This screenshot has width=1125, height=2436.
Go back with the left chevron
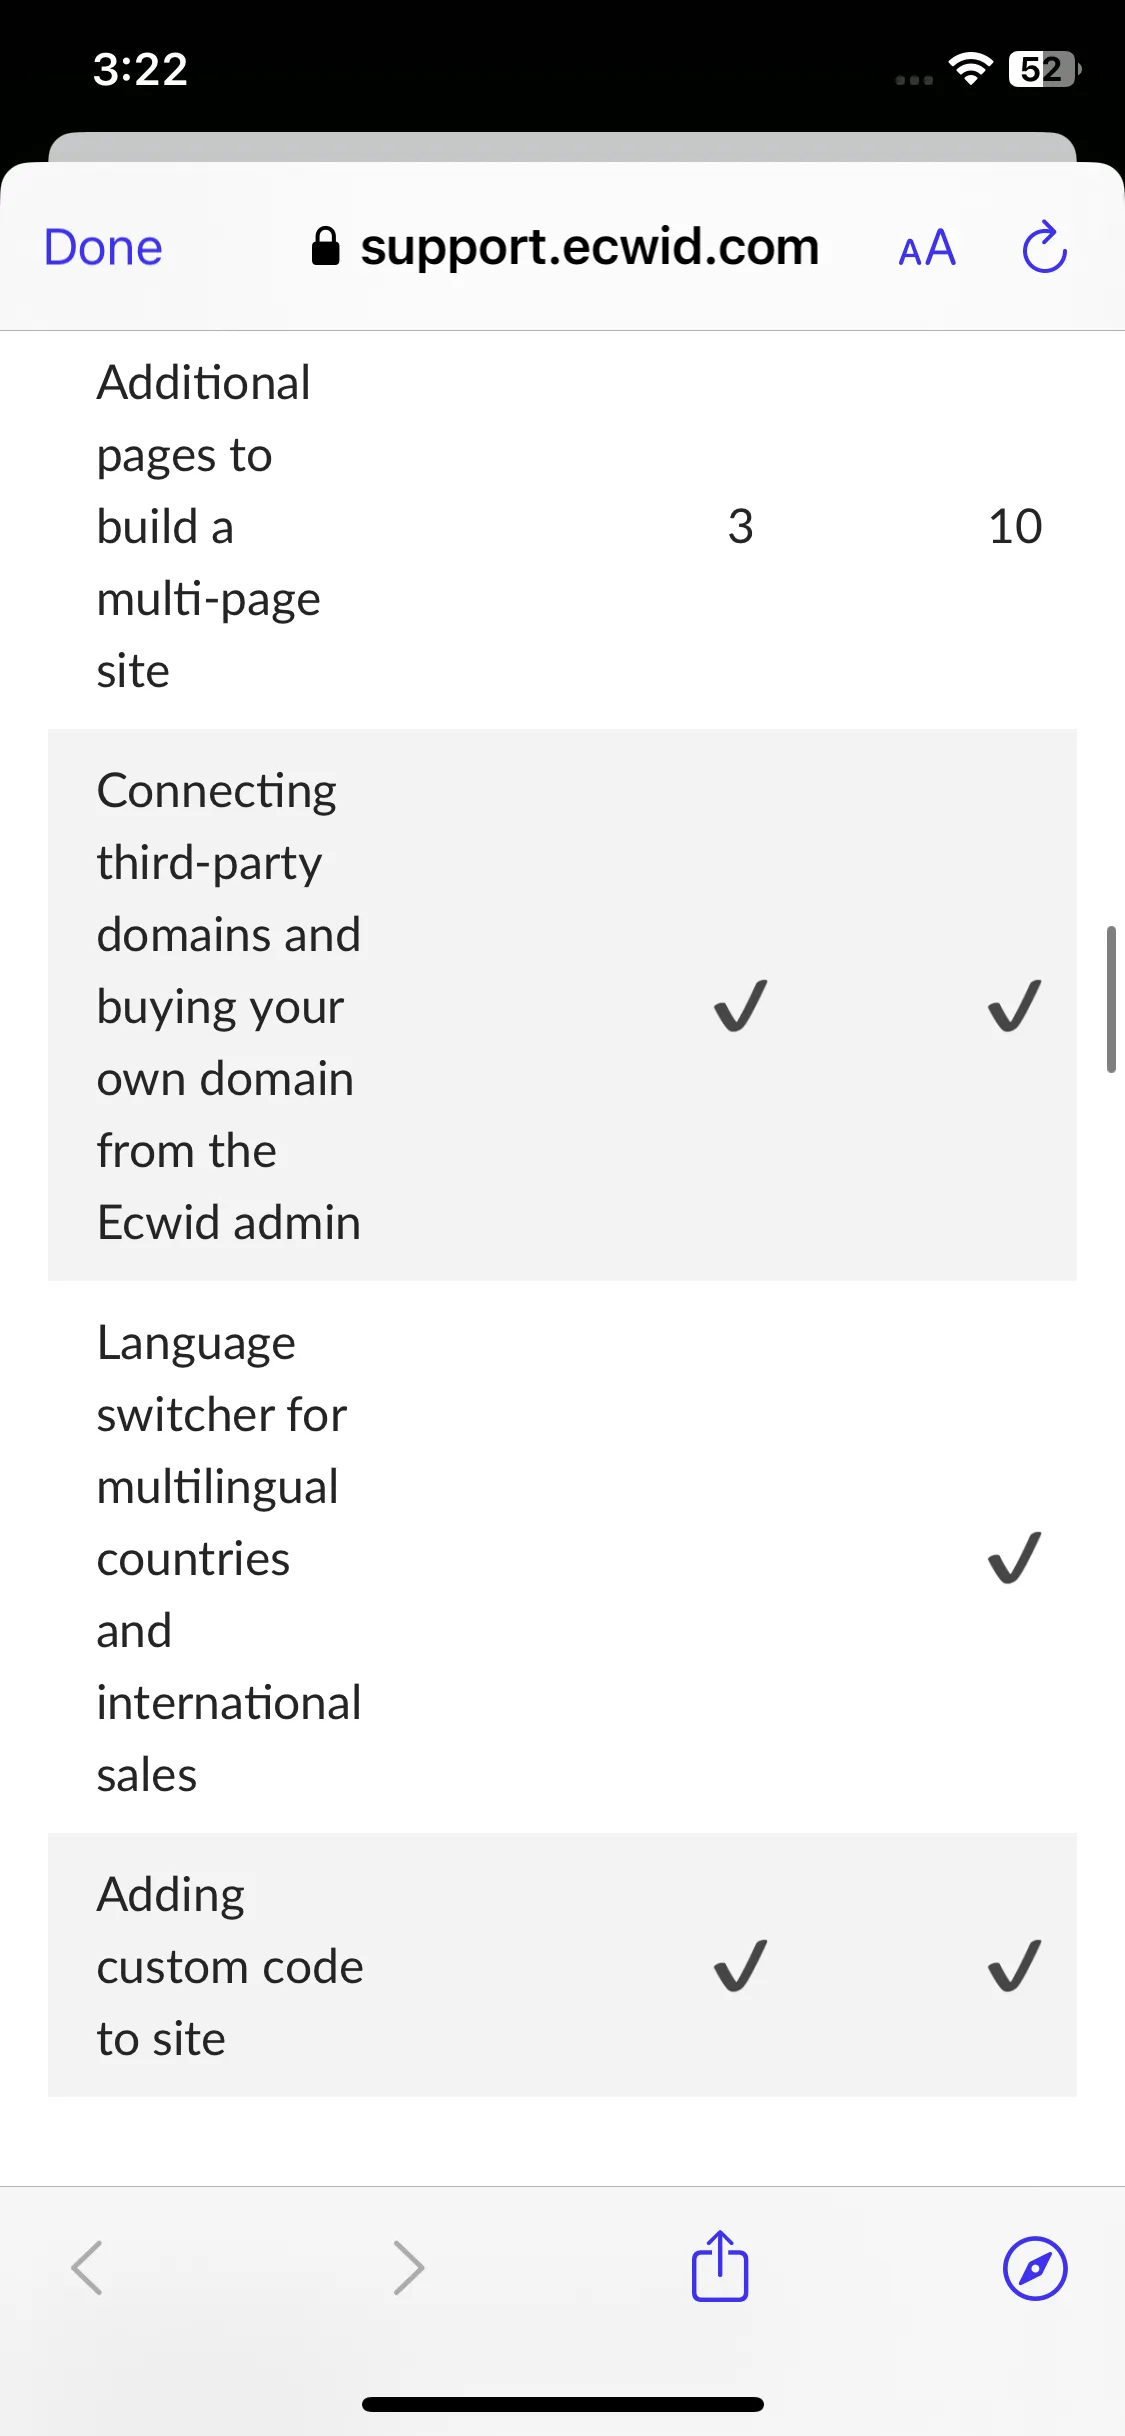tap(87, 2267)
